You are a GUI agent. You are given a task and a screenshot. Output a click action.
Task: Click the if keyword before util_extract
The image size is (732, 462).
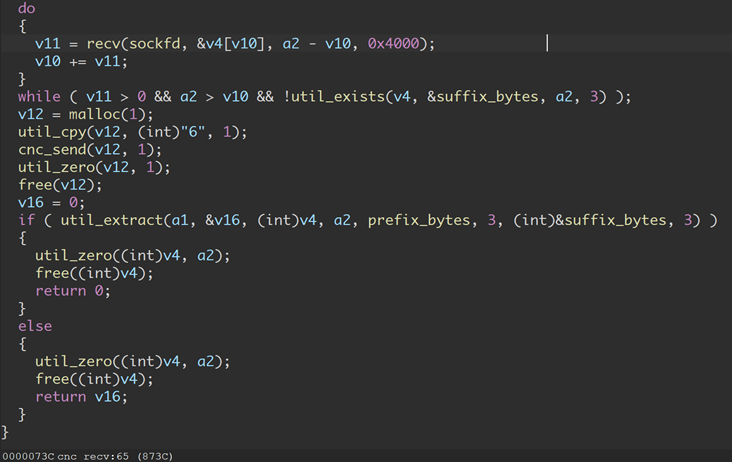27,220
